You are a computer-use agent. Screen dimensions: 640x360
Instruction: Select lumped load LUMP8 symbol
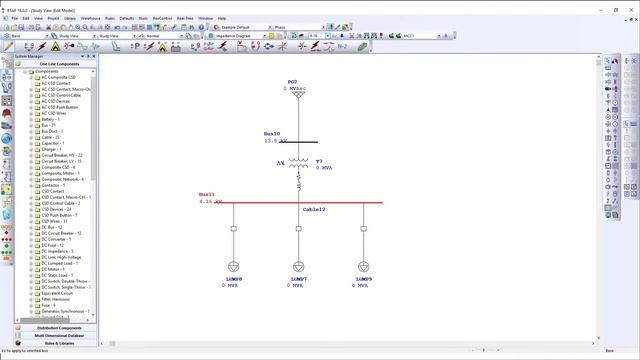click(x=233, y=267)
